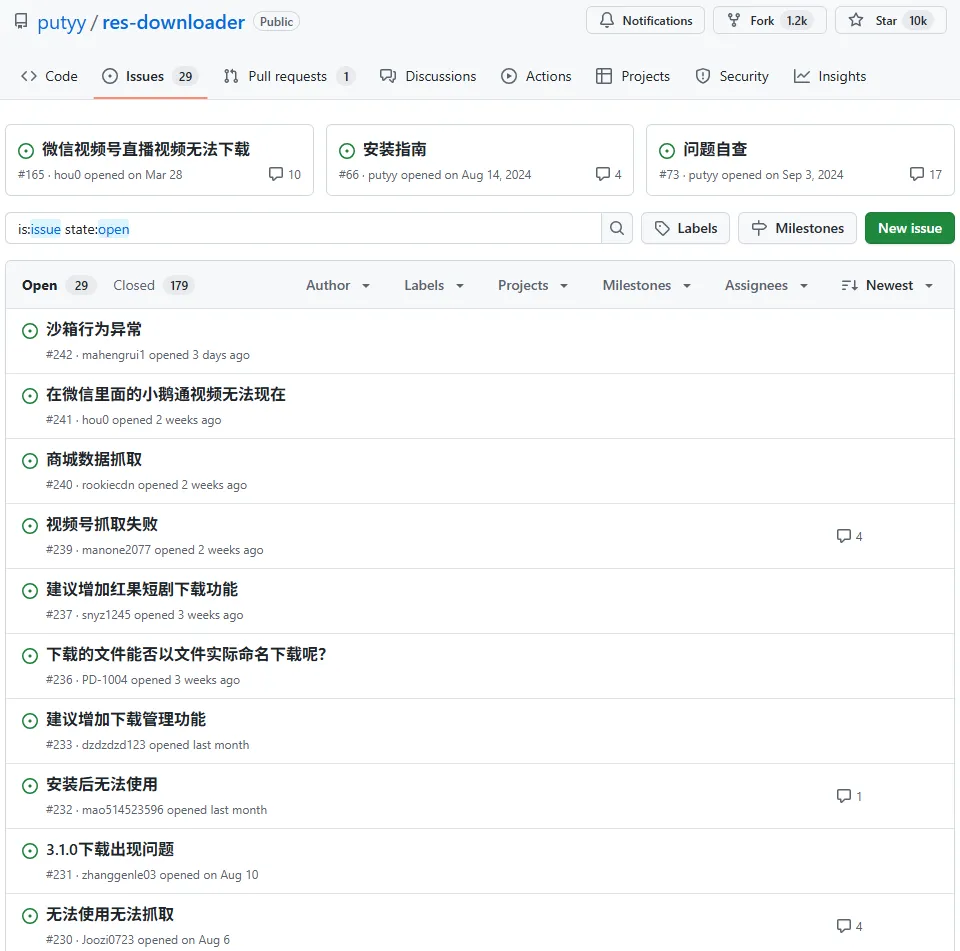Click comment count icon on pinned #165
The height and width of the screenshot is (951, 960).
click(276, 174)
